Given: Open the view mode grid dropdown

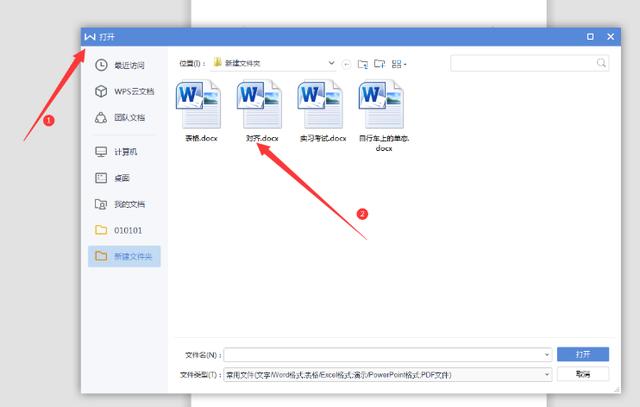Looking at the screenshot, I should (399, 64).
